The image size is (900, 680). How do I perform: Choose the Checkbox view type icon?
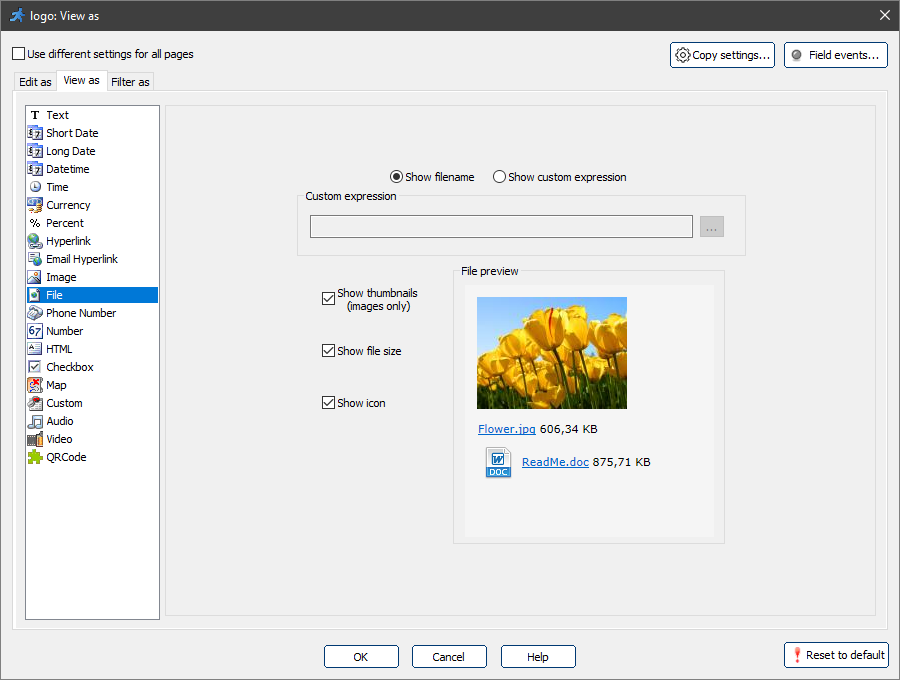pyautogui.click(x=35, y=366)
